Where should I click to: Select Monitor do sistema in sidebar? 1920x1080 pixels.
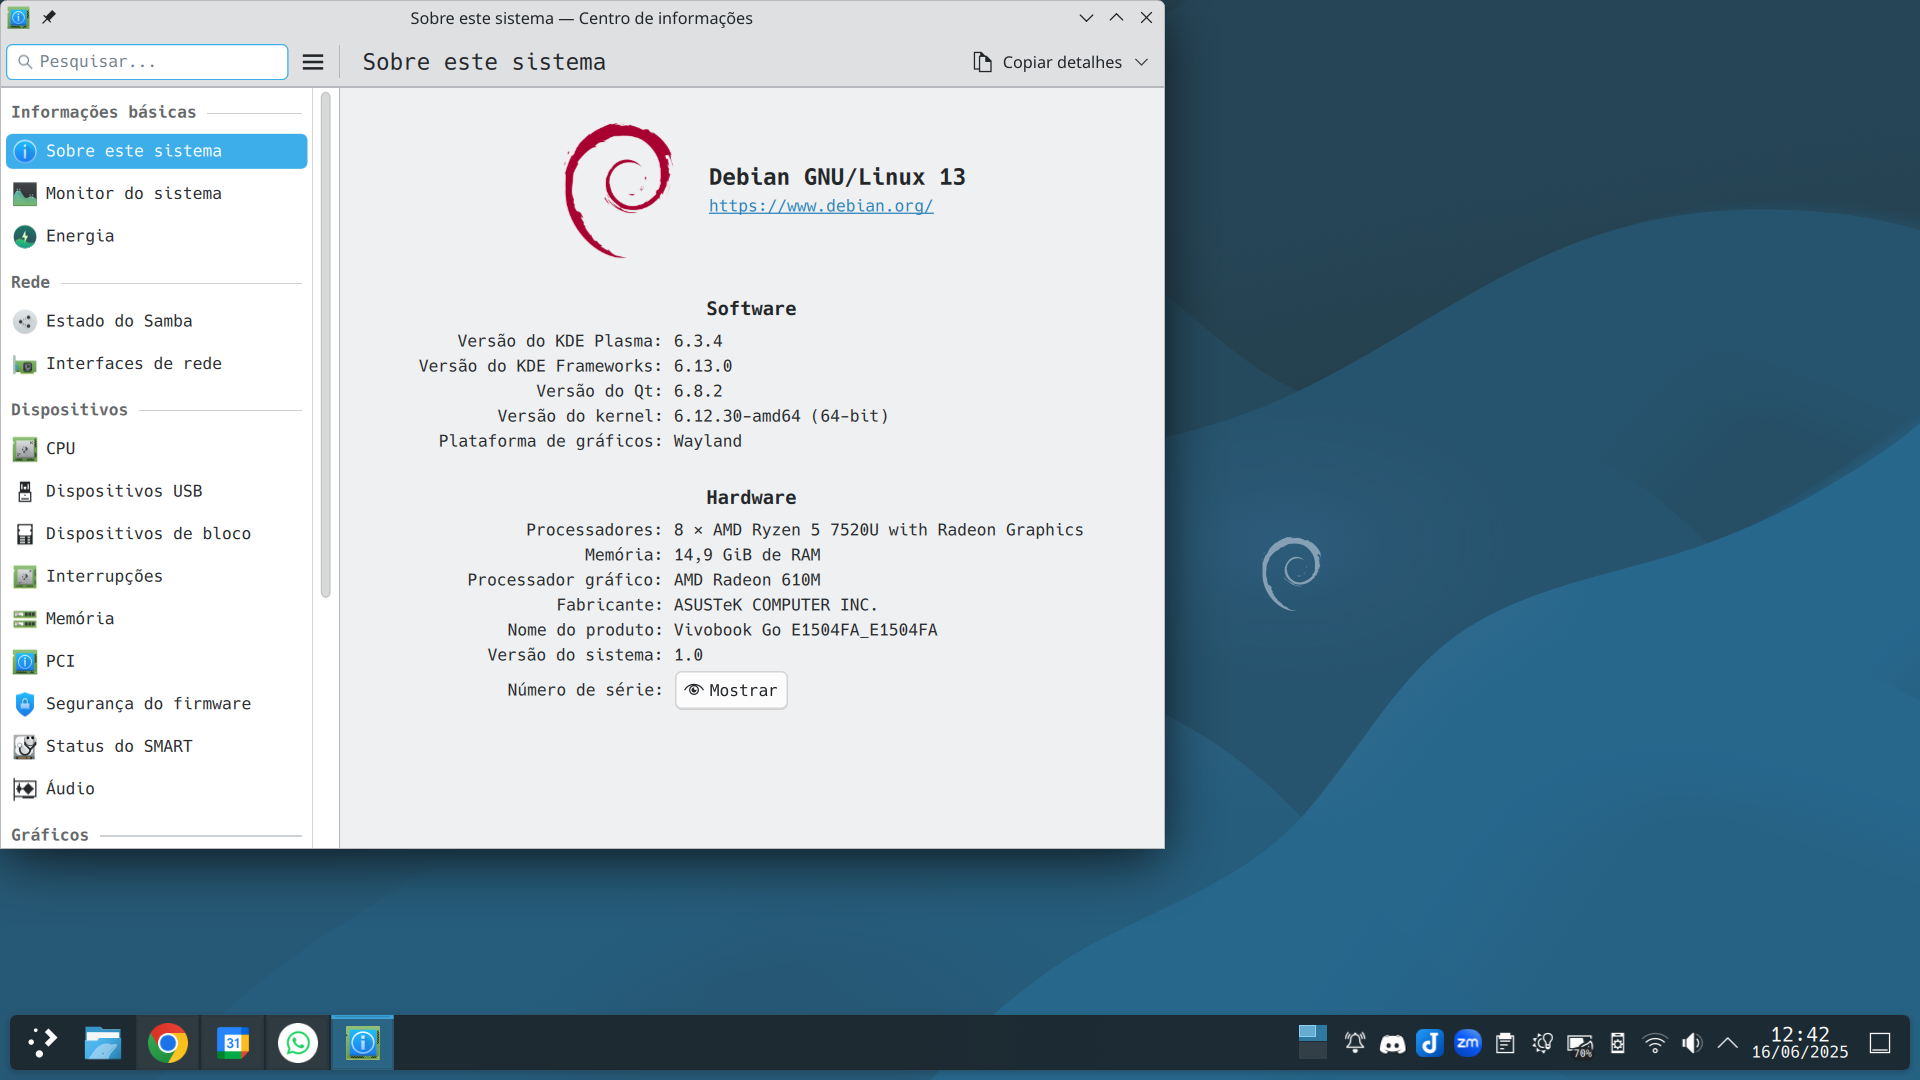tap(157, 194)
